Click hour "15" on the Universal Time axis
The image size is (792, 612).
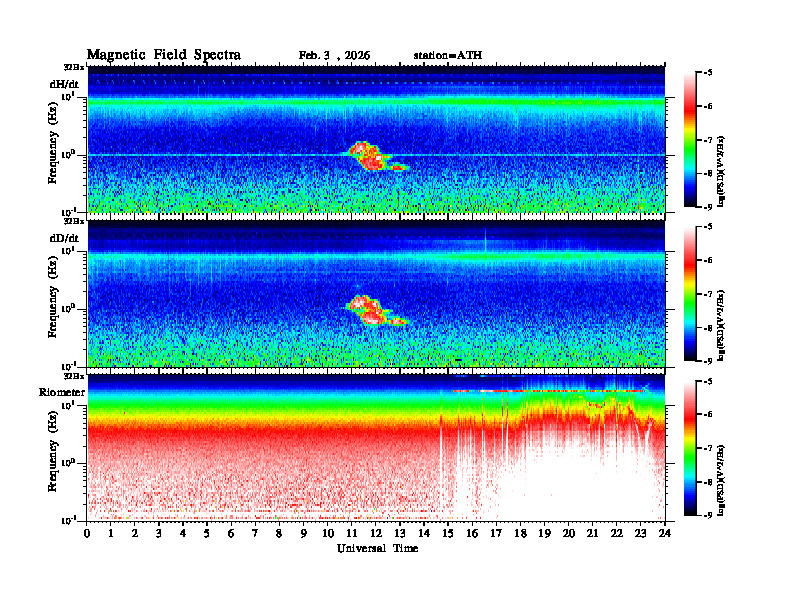coord(448,534)
